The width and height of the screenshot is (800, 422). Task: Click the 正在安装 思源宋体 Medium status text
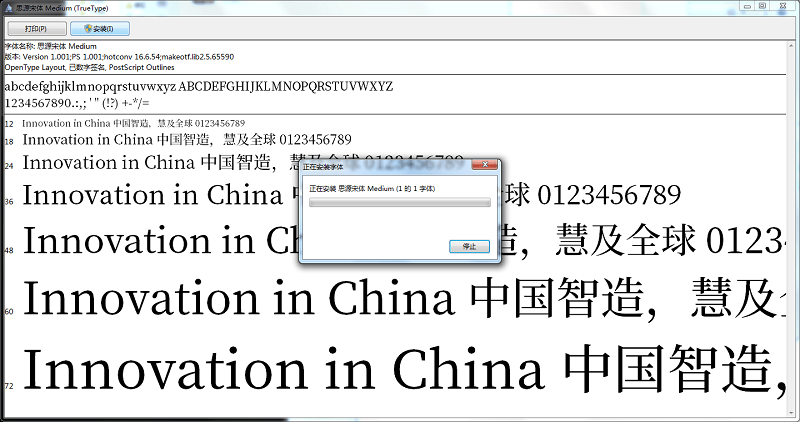pyautogui.click(x=372, y=189)
